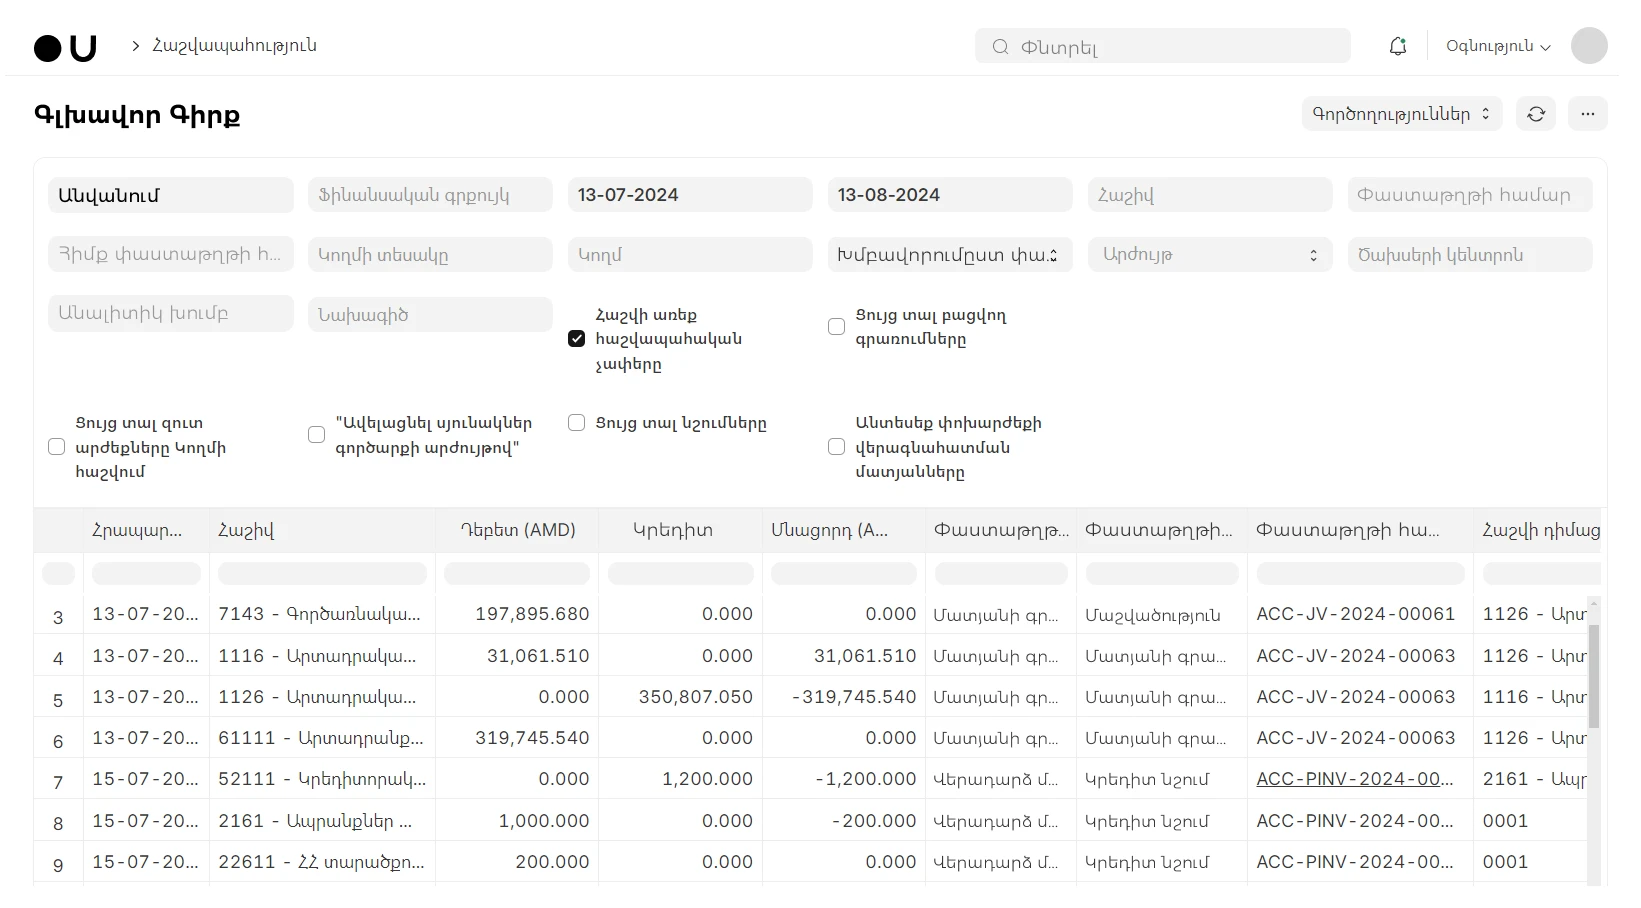1641x908 pixels.
Task: Click the Հիմք փաստաթղթի filter field
Action: tap(171, 255)
